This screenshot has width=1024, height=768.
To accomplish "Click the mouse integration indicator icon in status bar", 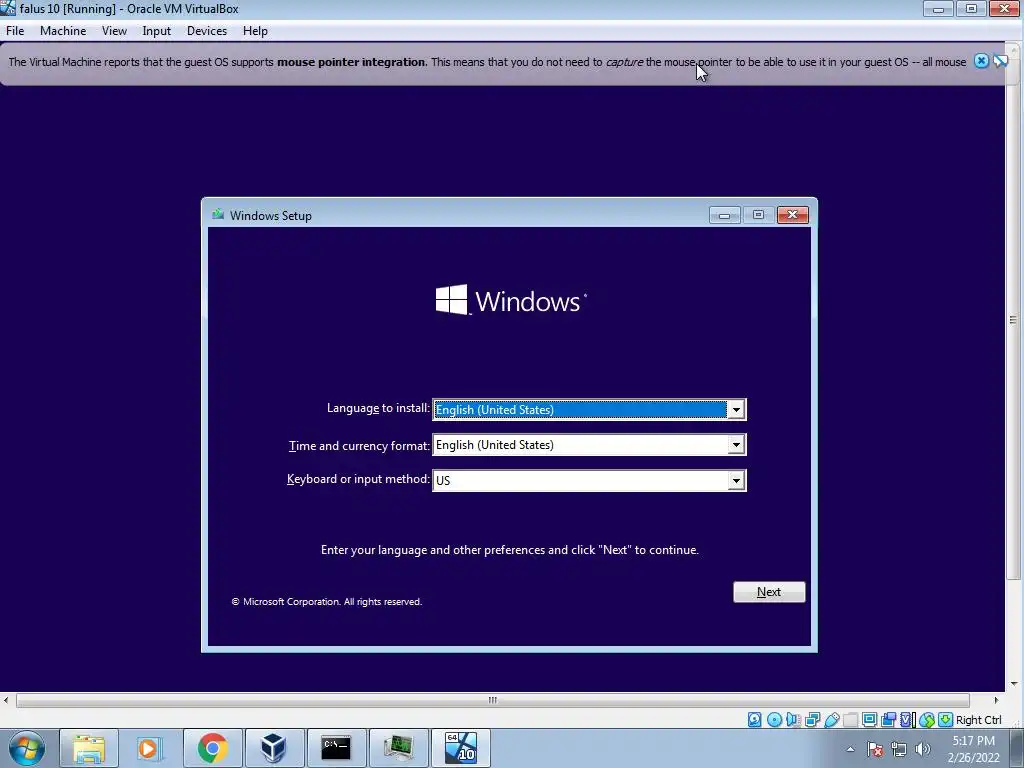I will click(927, 720).
